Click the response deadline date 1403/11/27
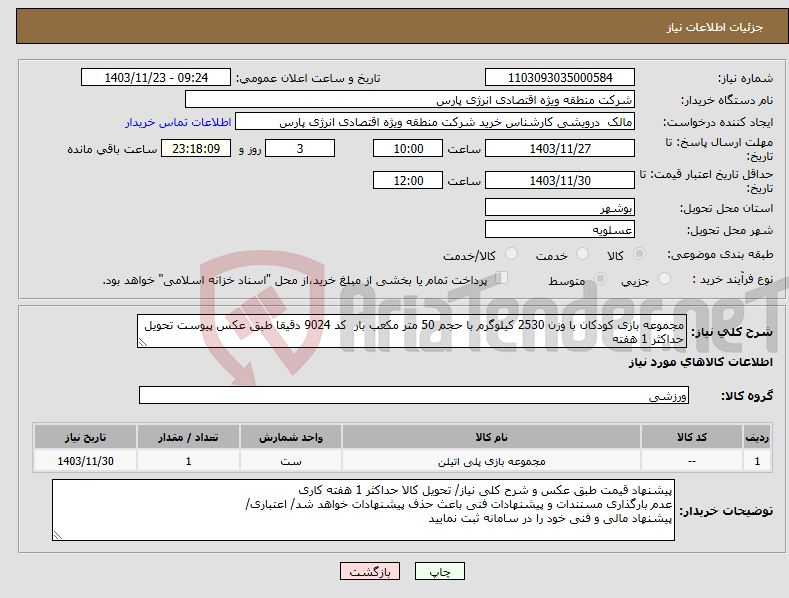The width and height of the screenshot is (789, 598). tap(560, 148)
